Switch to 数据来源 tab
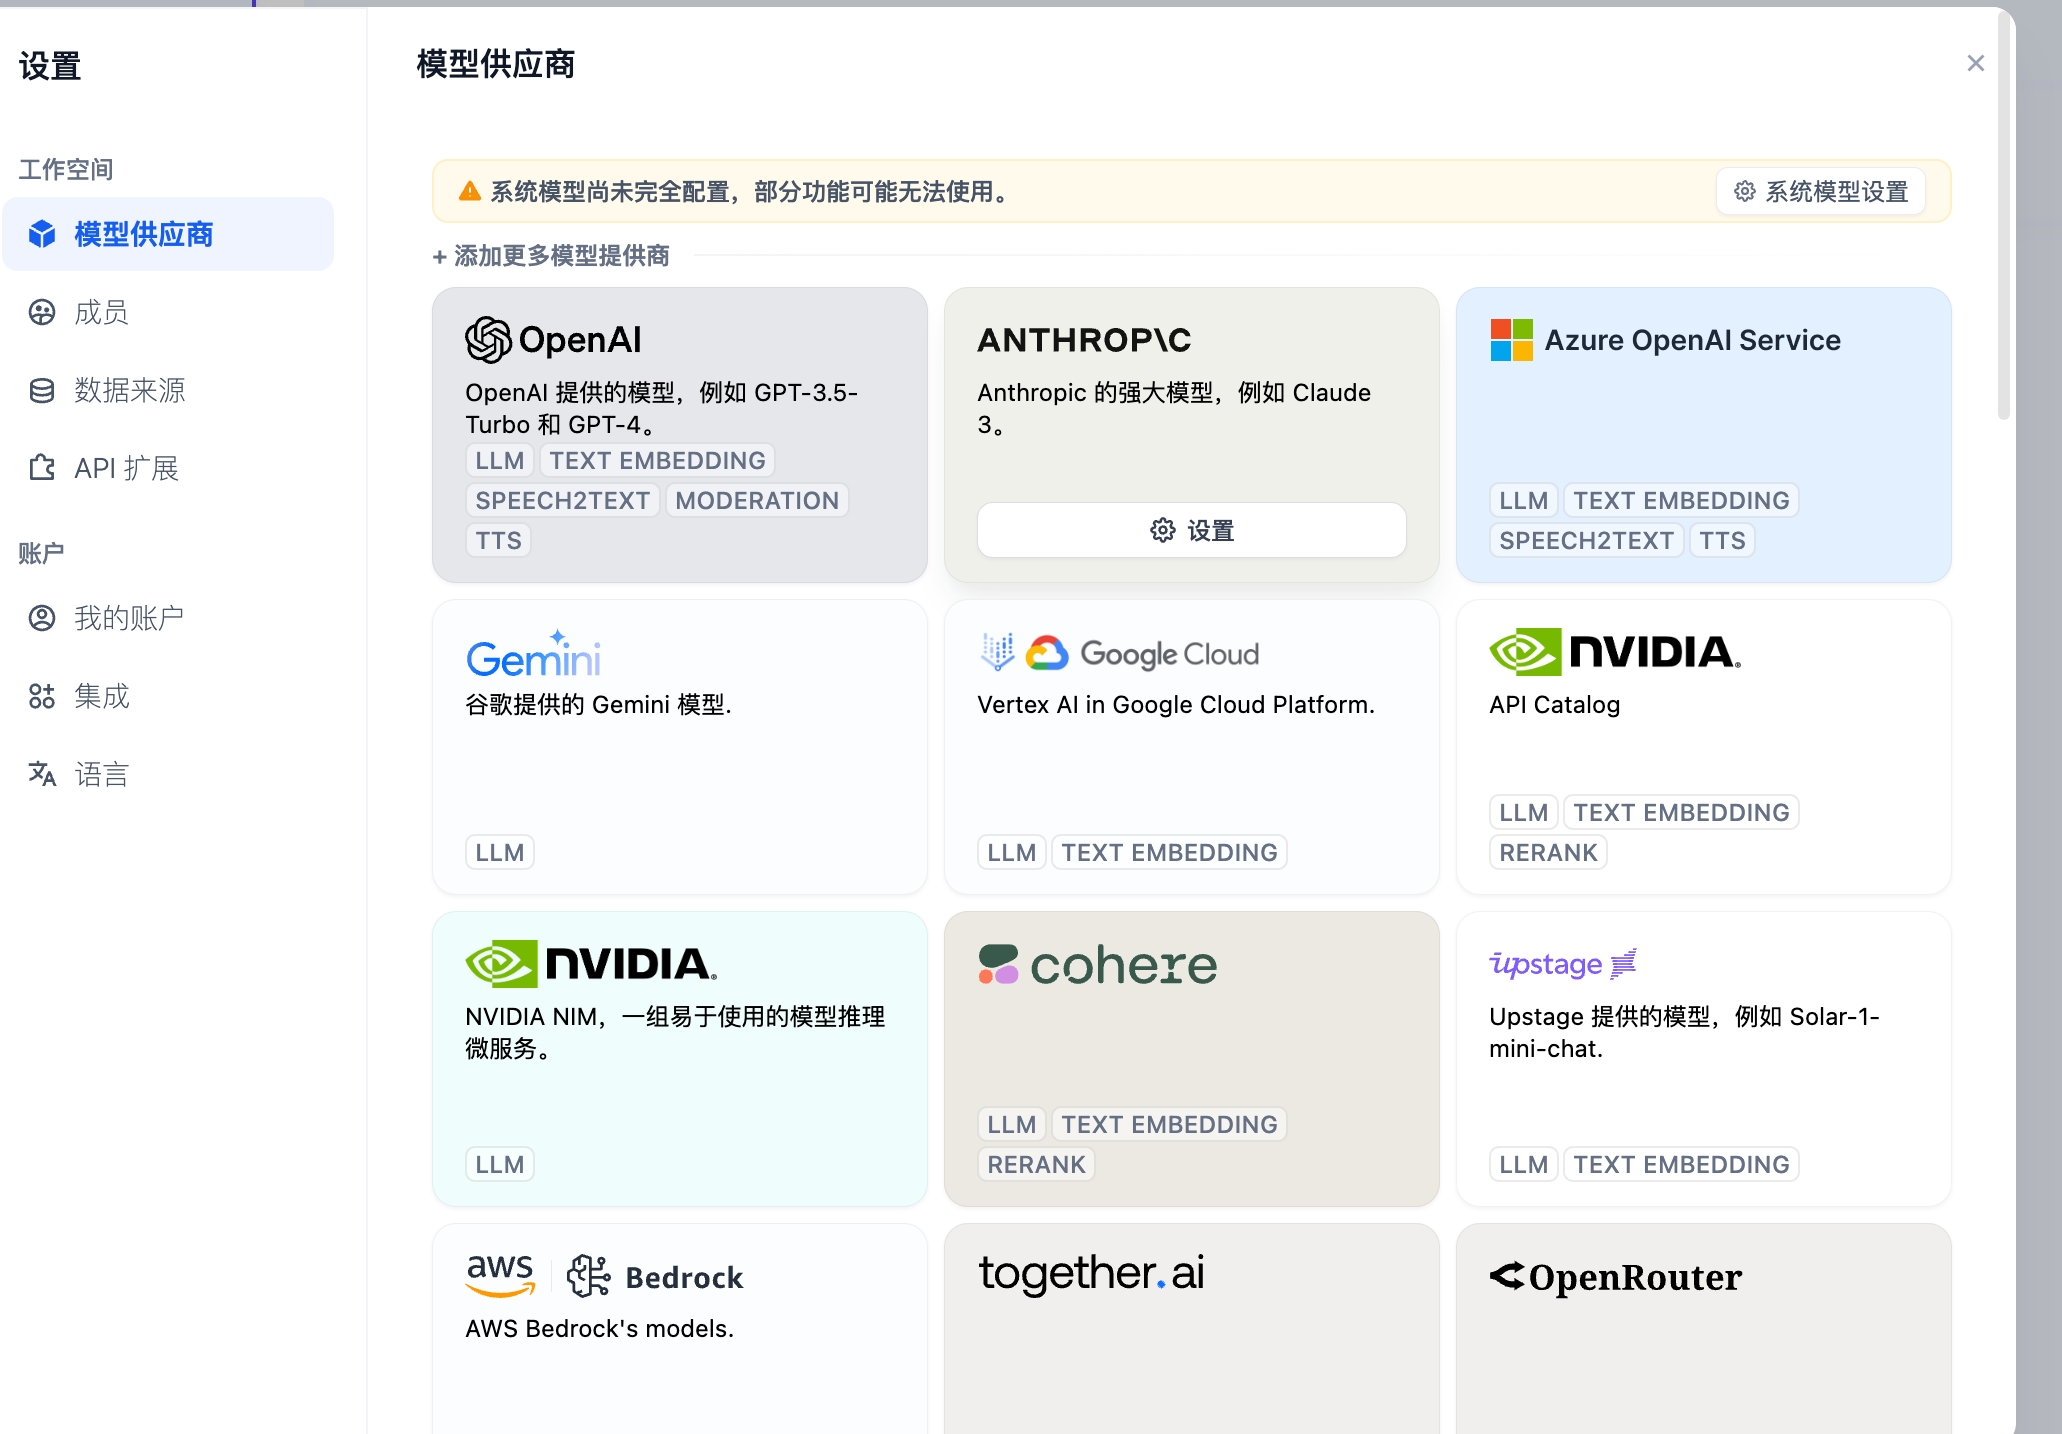Image resolution: width=2062 pixels, height=1434 pixels. [x=168, y=390]
